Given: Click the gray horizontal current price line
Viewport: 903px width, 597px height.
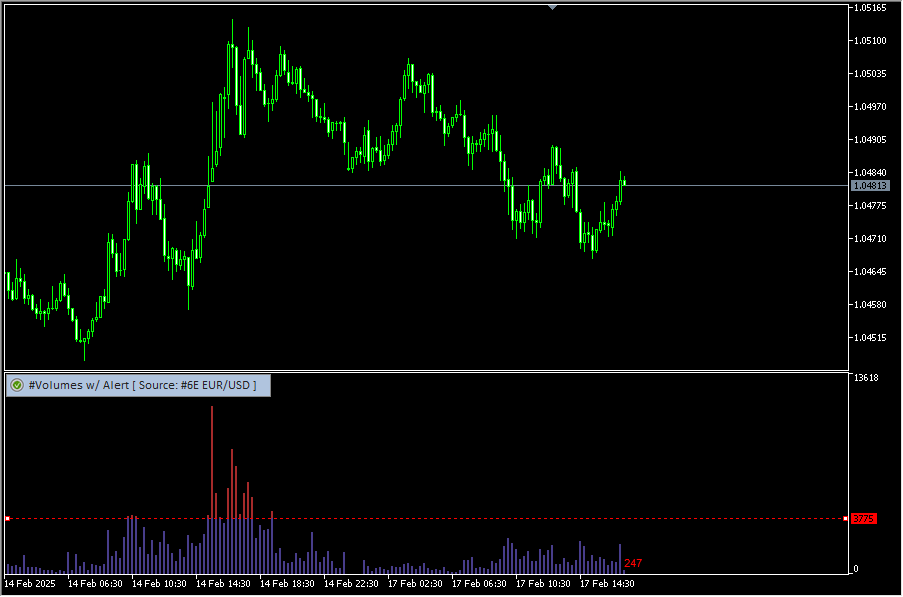Looking at the screenshot, I should [426, 185].
